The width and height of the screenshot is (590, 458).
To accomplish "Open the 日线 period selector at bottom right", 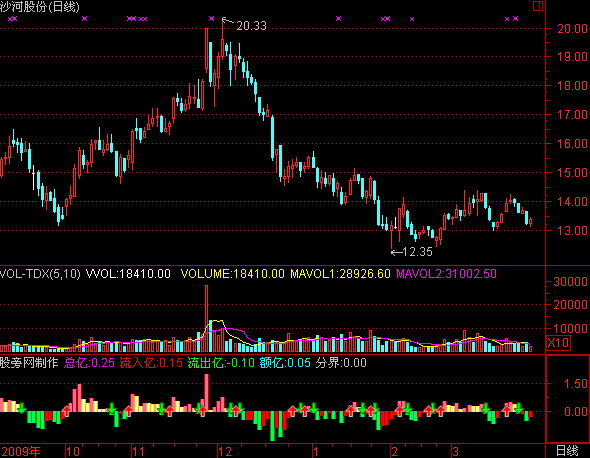I will [567, 451].
